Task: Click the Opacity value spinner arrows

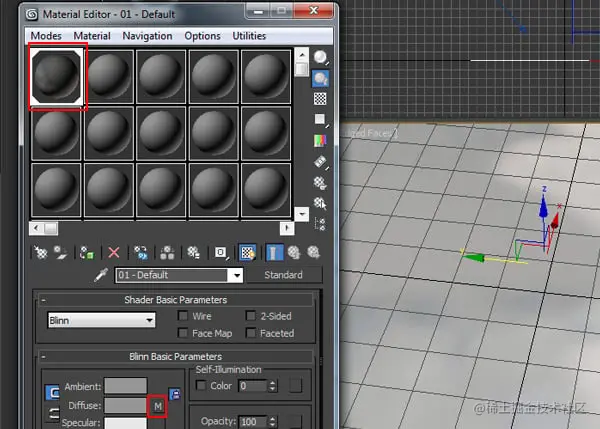Action: pos(272,422)
